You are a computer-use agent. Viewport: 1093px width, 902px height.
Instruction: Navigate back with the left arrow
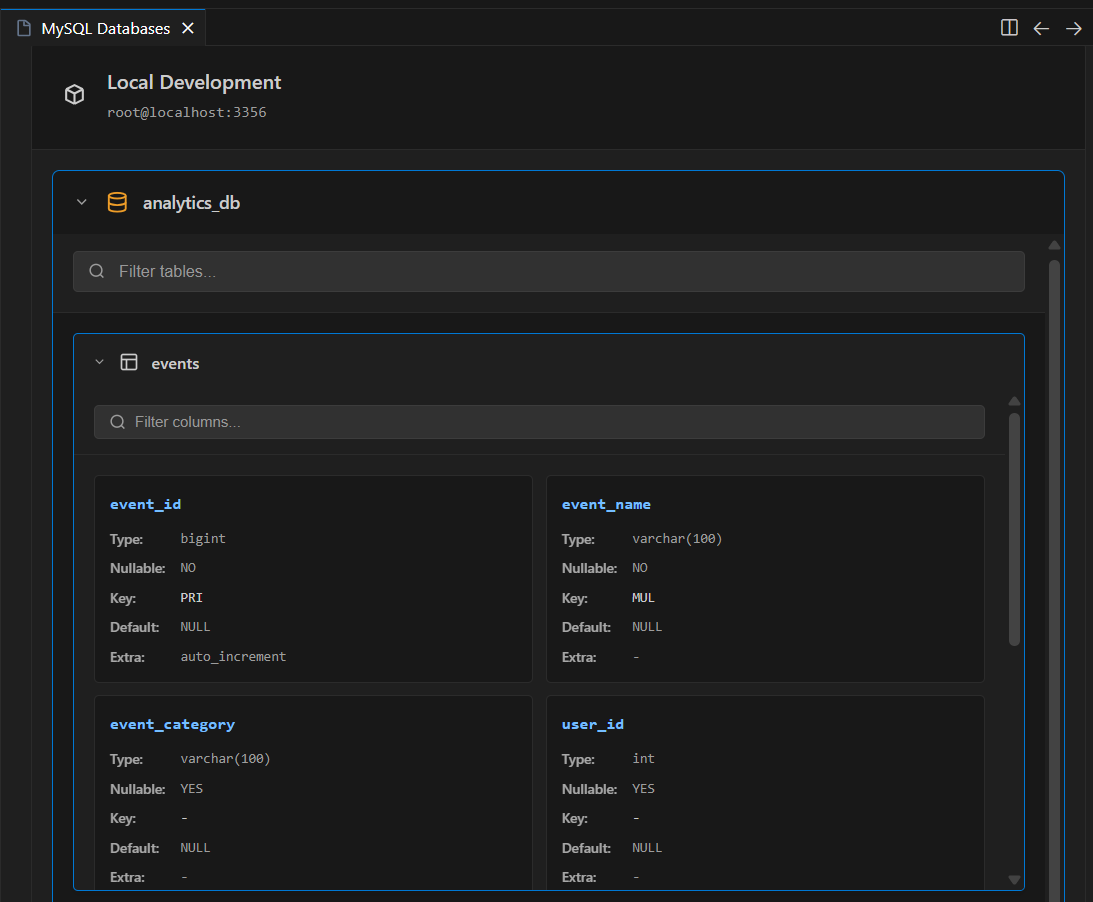tap(1041, 29)
